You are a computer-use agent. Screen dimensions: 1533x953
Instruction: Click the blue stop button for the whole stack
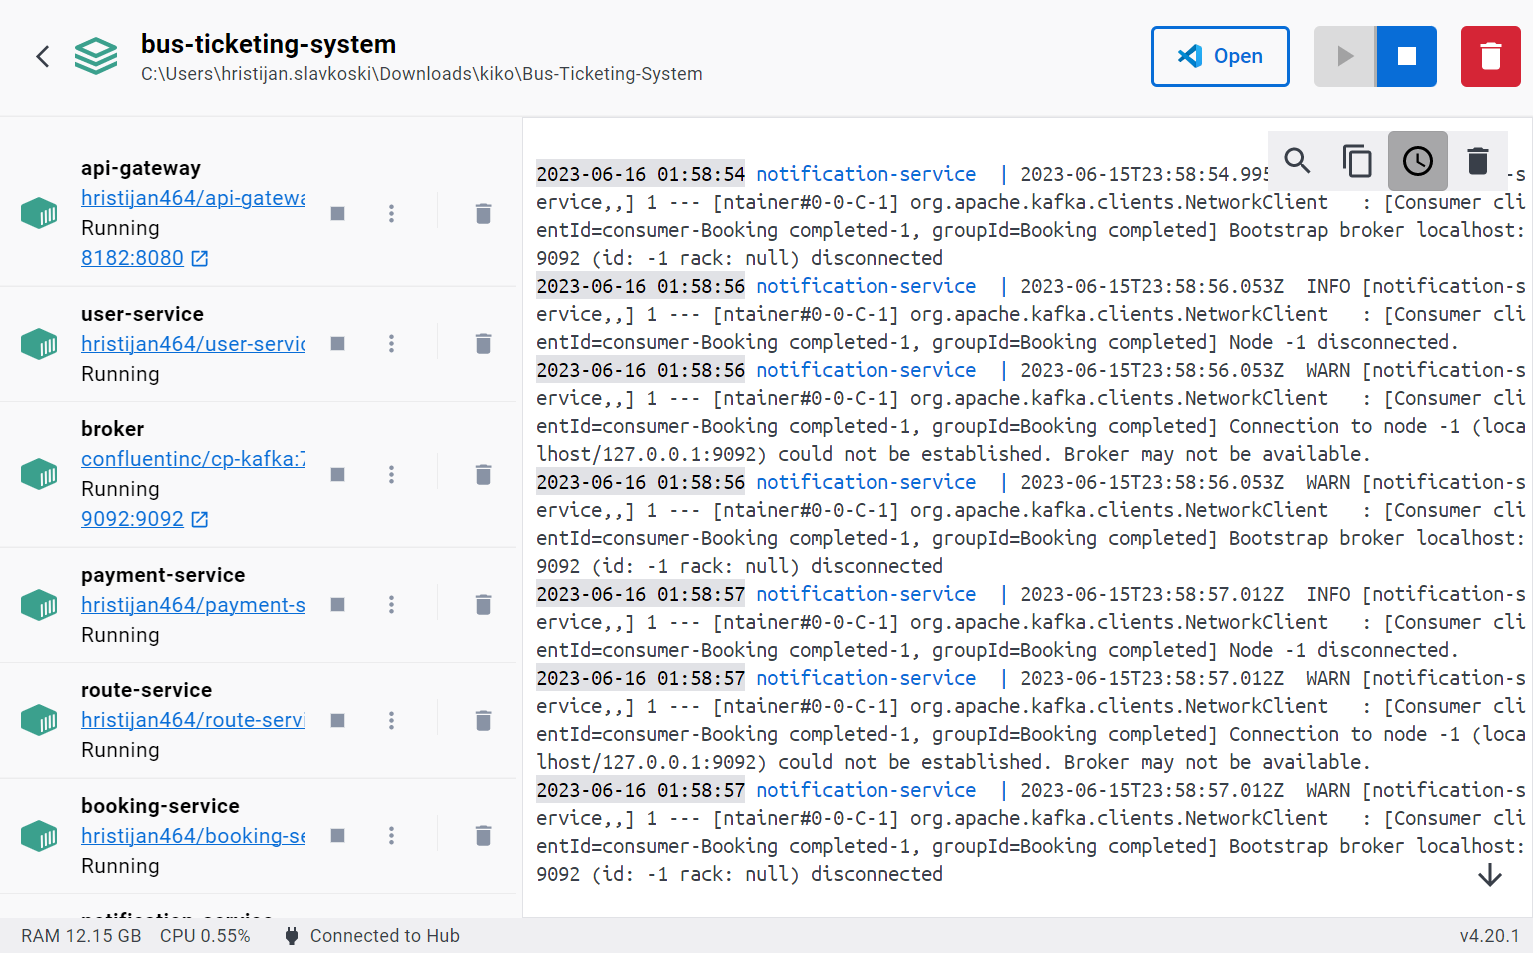tap(1406, 56)
